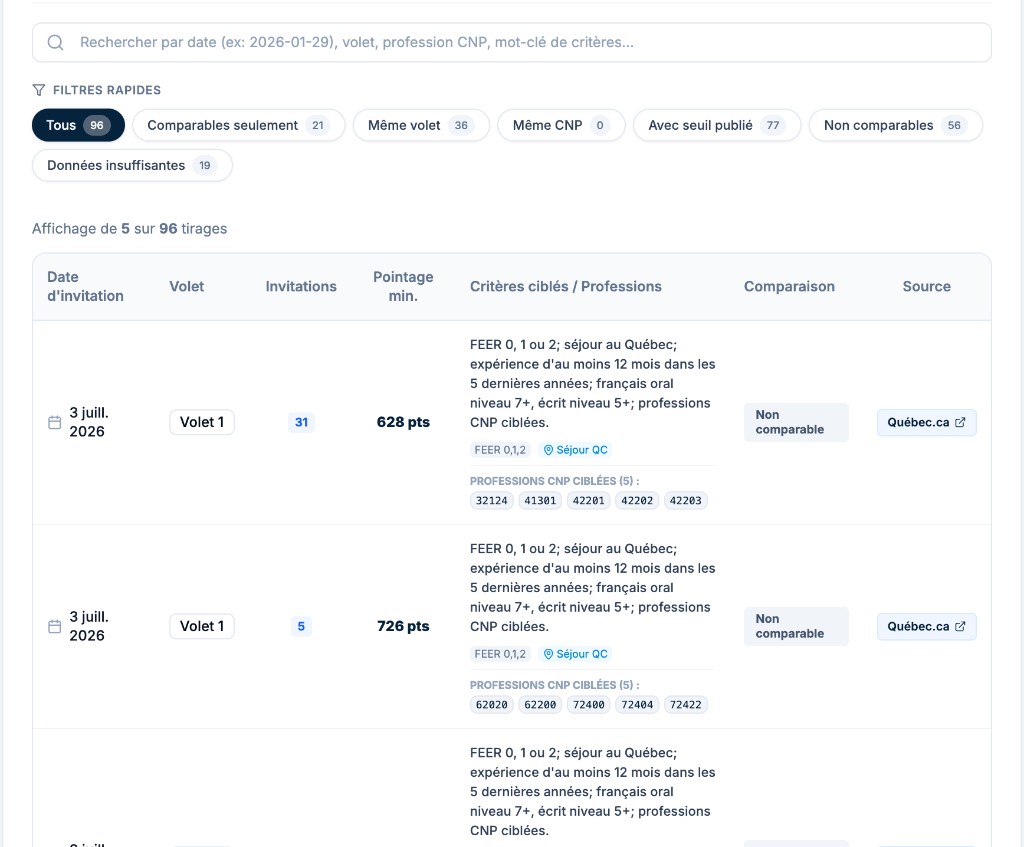Click the search magnifier icon

[x=56, y=42]
